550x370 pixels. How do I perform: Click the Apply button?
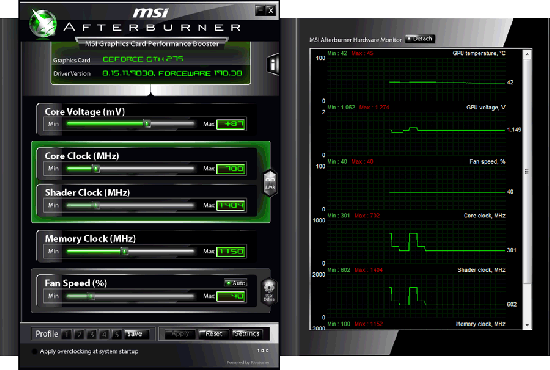180,334
